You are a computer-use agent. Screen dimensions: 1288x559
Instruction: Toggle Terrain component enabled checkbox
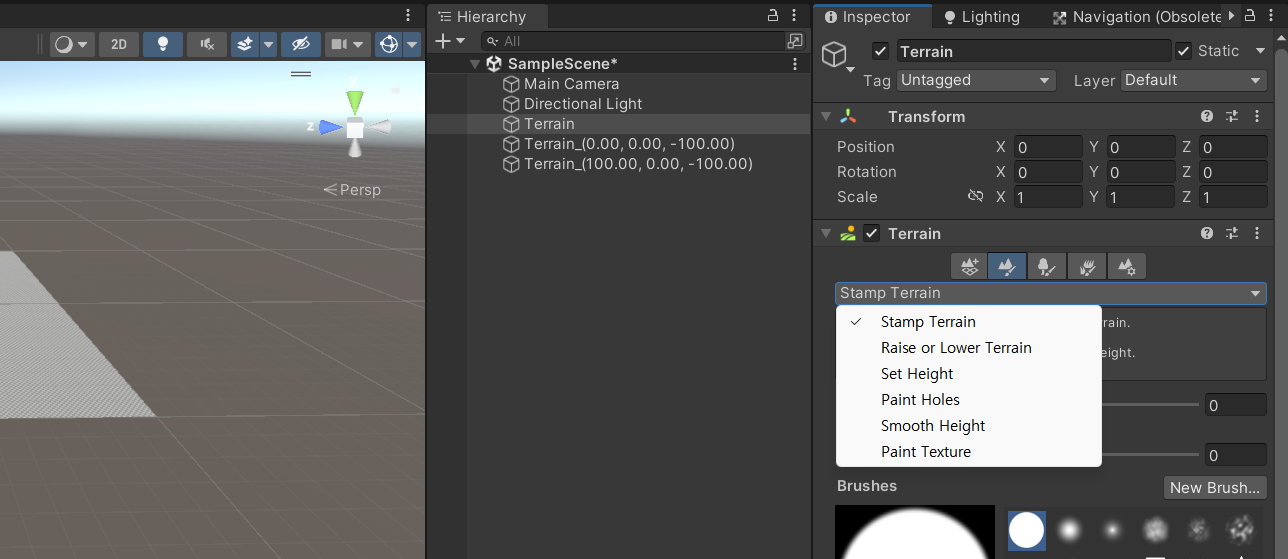(872, 234)
